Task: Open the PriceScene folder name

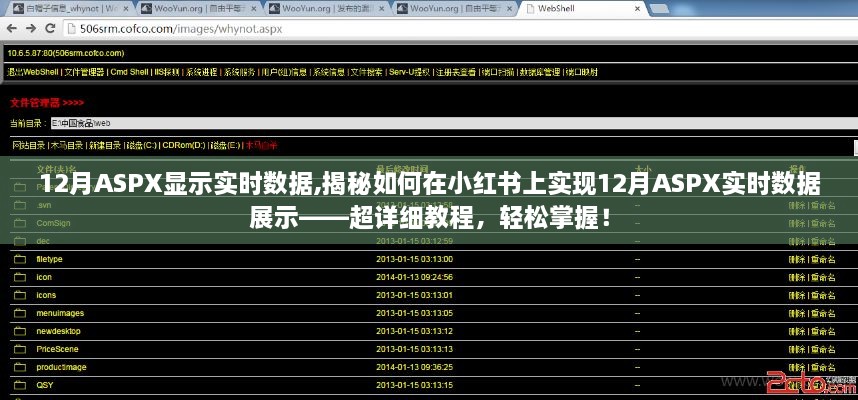Action: 57,349
